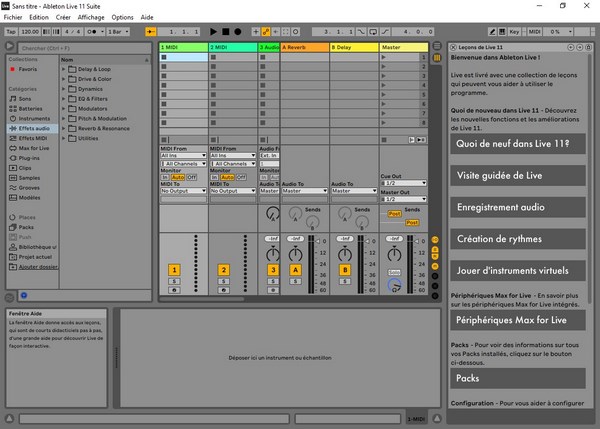This screenshot has height=429, width=600.
Task: Toggle Key Map Mode switch
Action: click(514, 32)
